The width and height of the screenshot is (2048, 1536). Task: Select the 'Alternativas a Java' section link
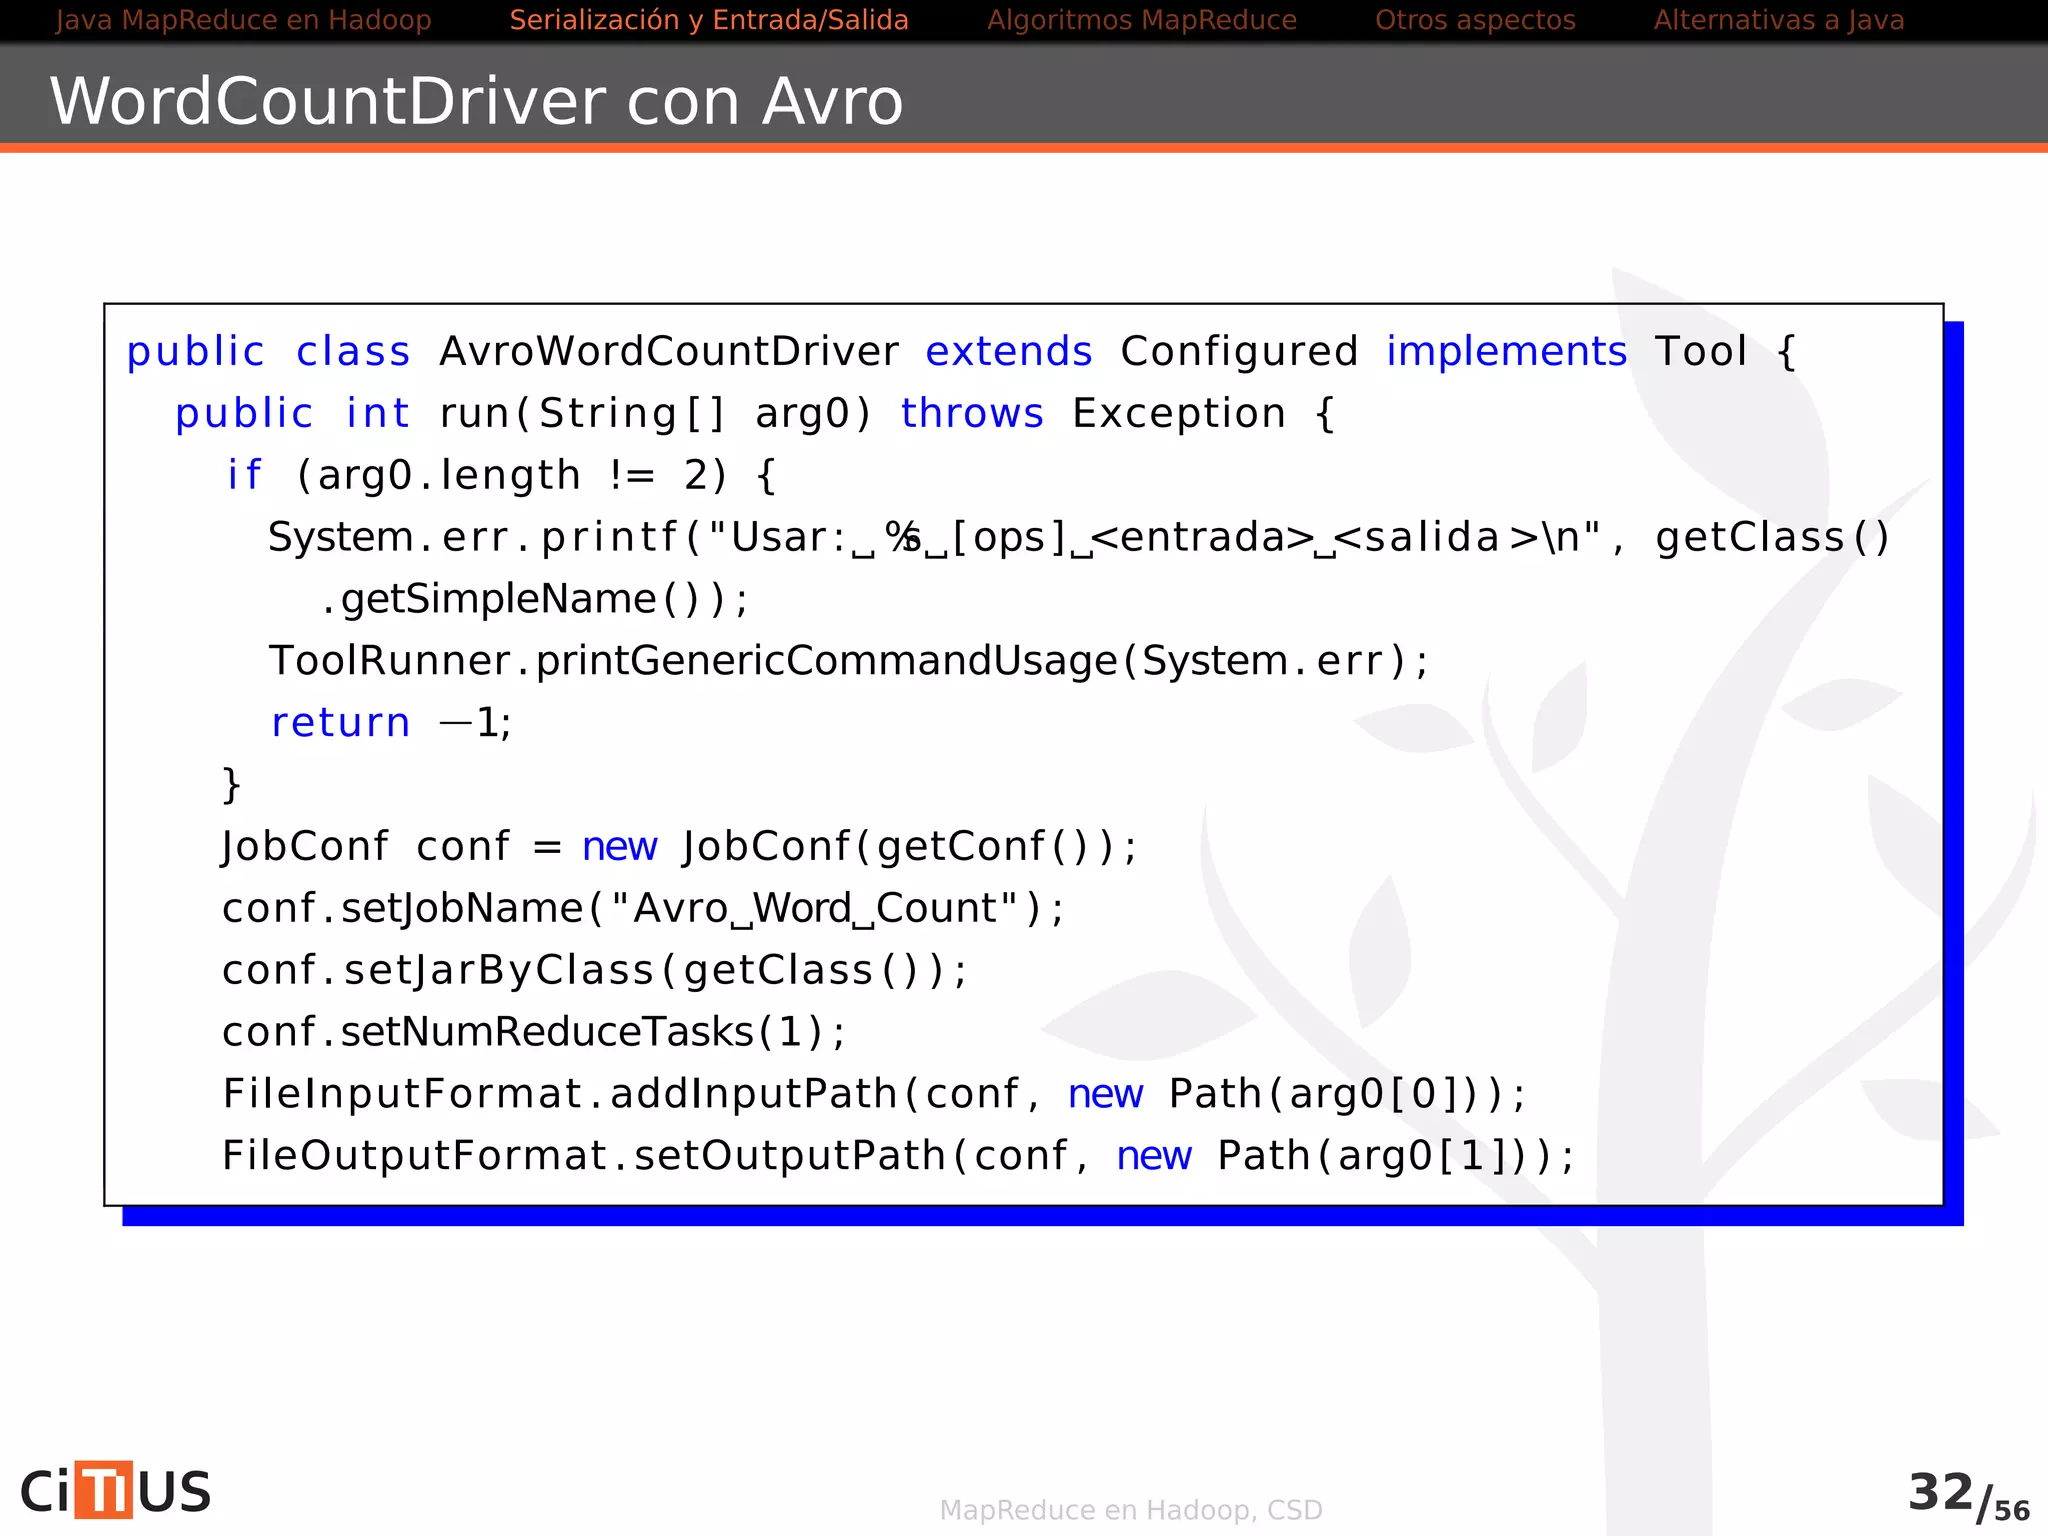click(1779, 20)
